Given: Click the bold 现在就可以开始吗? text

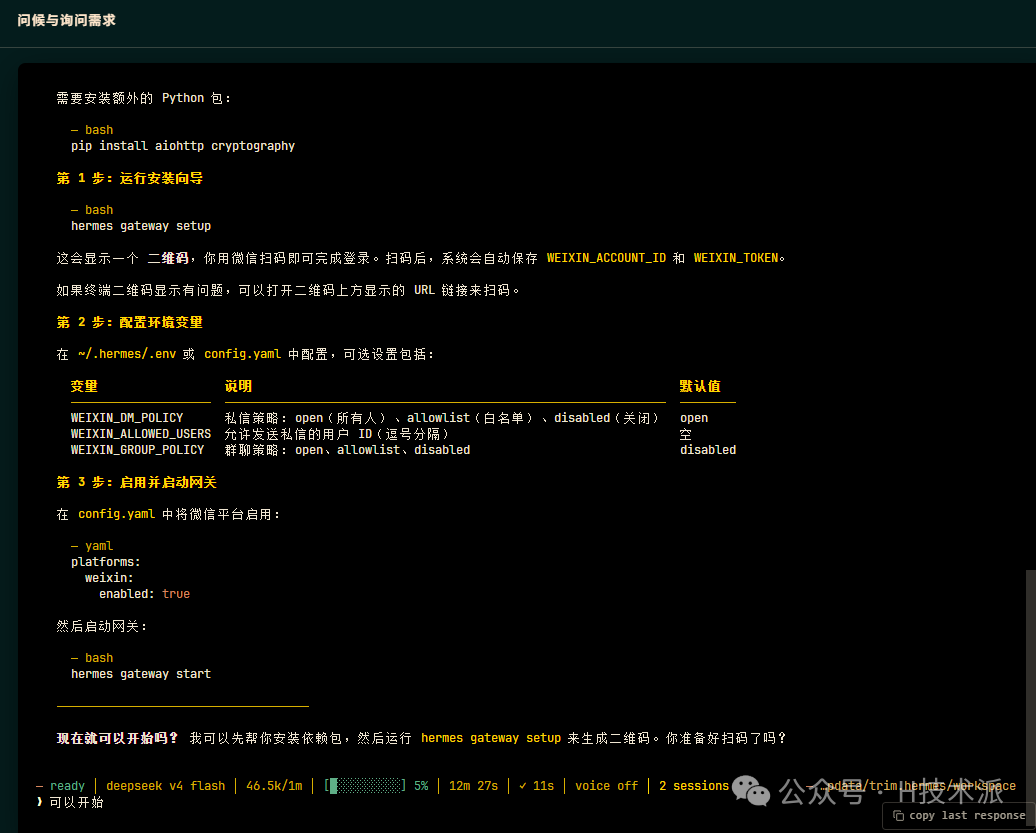Looking at the screenshot, I should tap(117, 738).
